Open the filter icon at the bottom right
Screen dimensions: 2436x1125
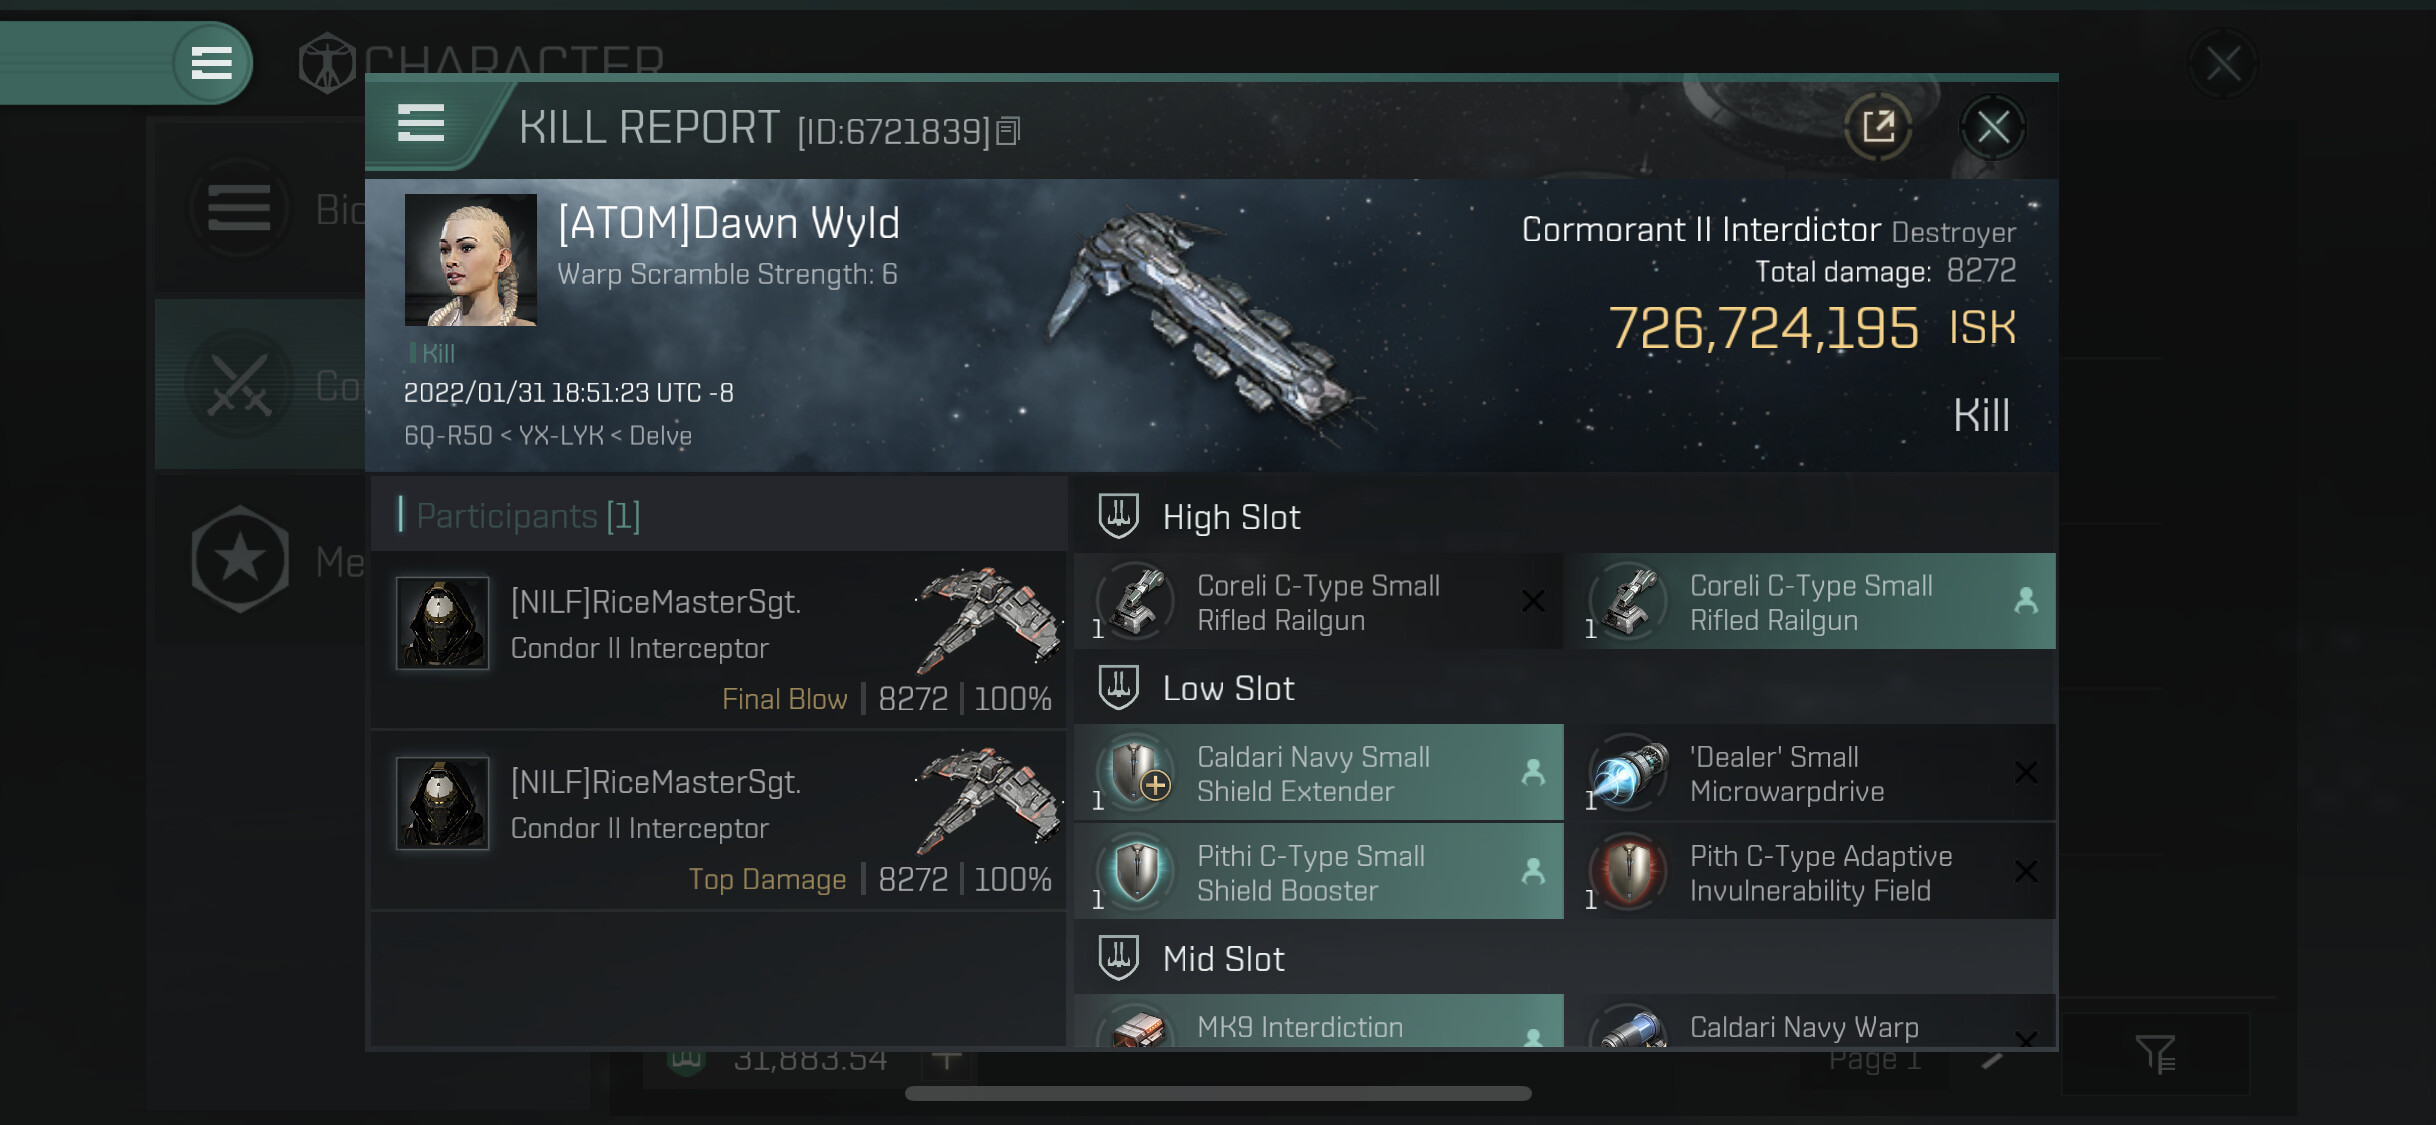tap(2155, 1053)
